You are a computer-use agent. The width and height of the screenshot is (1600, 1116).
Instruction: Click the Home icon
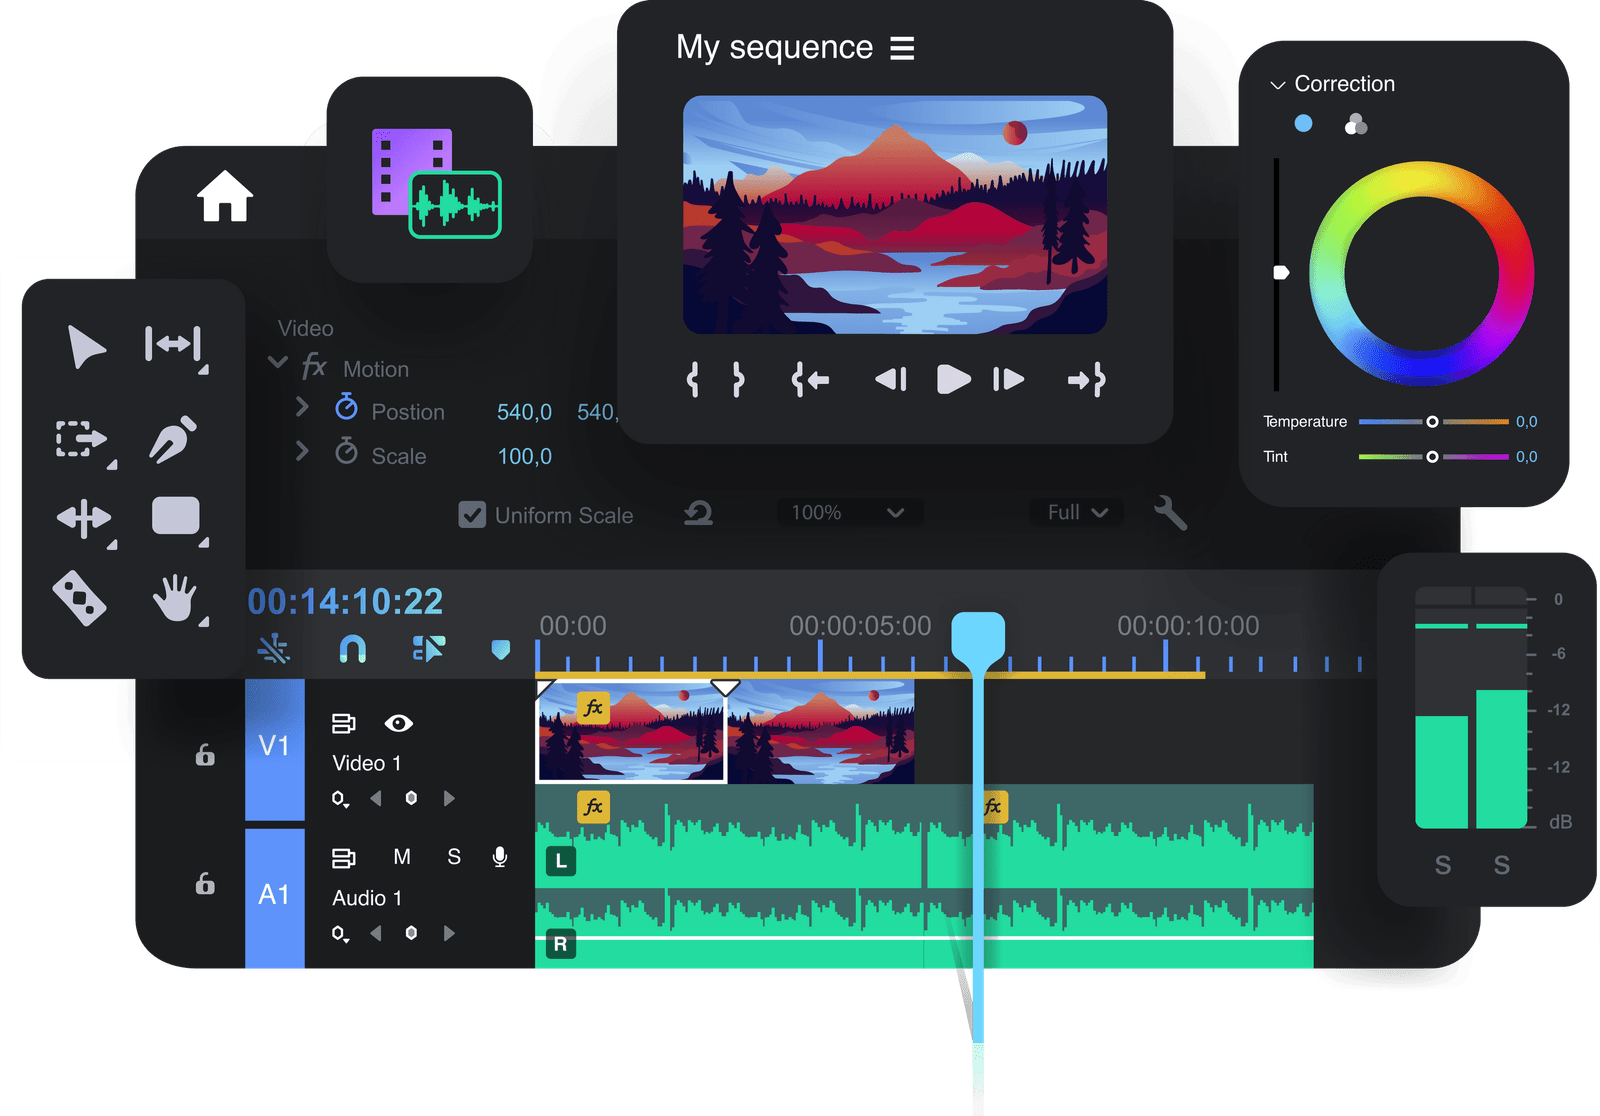(x=225, y=196)
